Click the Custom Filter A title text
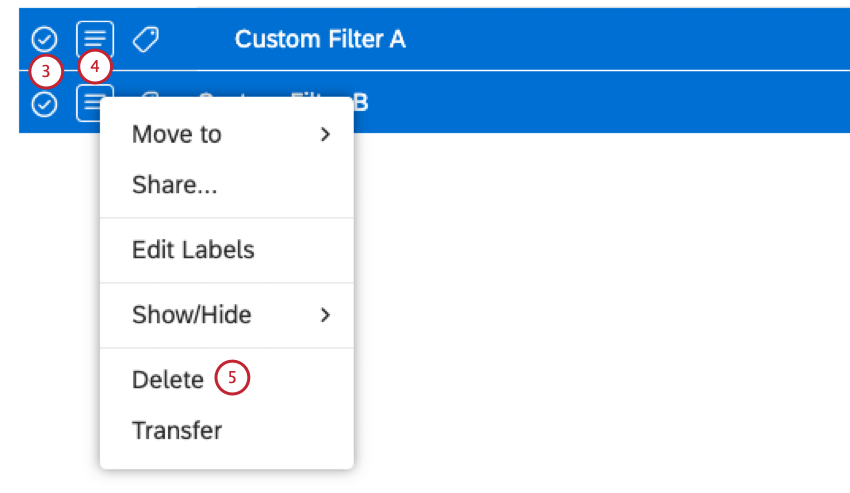 point(320,39)
